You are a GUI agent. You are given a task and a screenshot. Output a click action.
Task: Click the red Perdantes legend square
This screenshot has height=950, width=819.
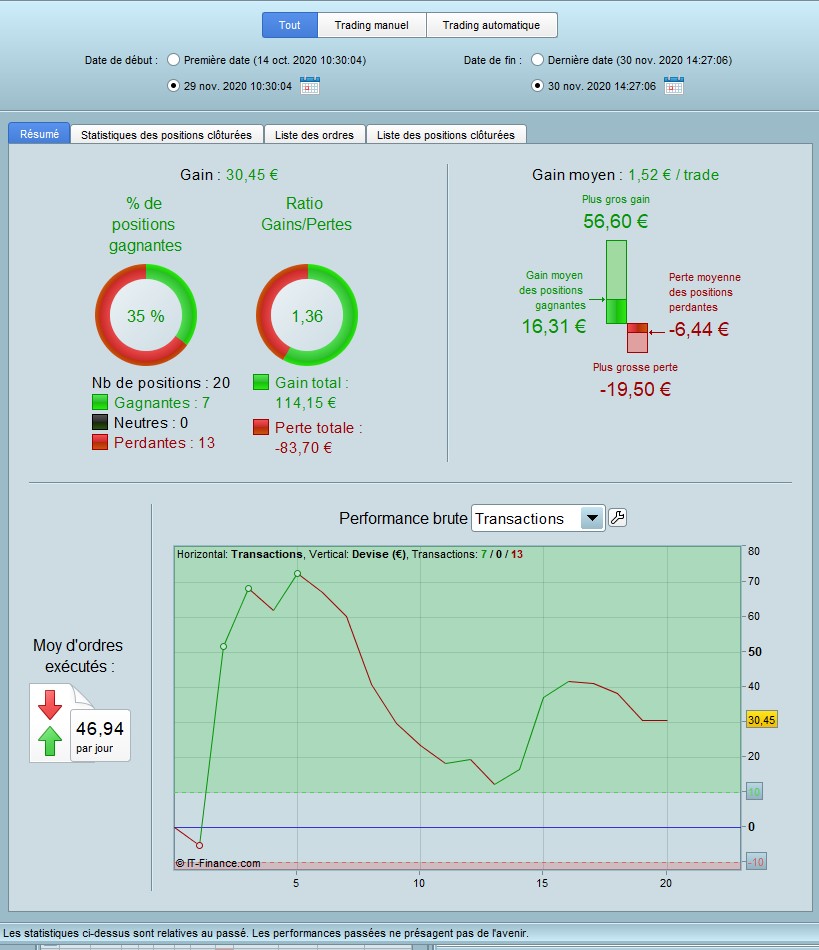[100, 442]
